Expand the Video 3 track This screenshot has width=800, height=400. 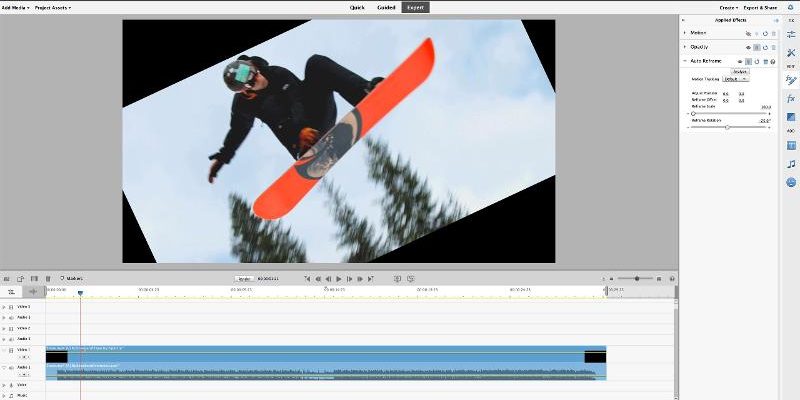[x=4, y=307]
